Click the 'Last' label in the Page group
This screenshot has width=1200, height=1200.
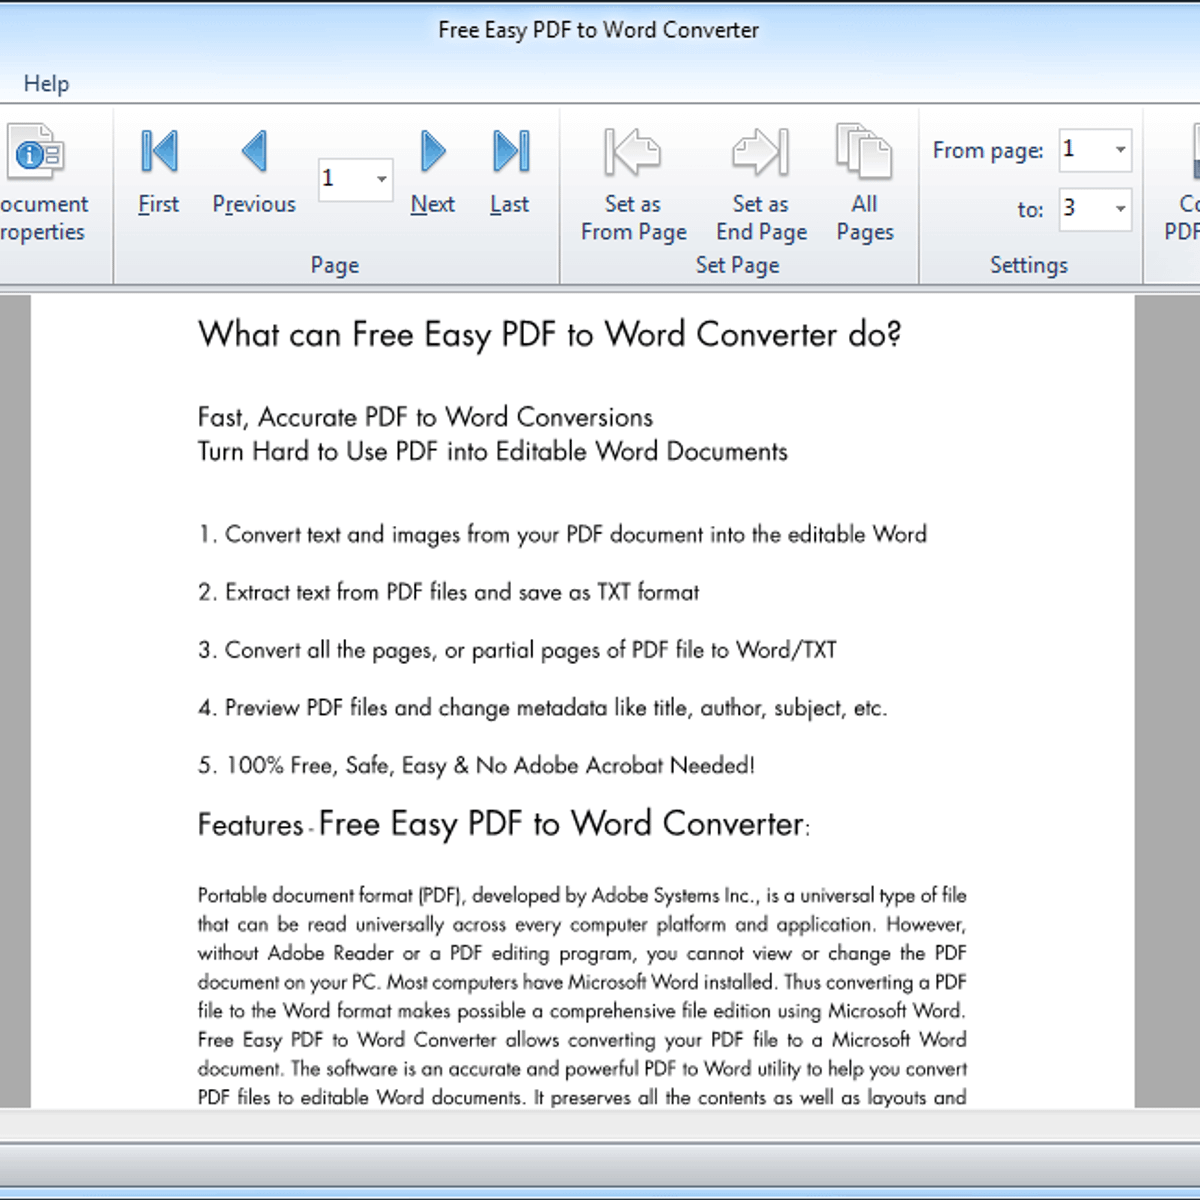pyautogui.click(x=510, y=204)
